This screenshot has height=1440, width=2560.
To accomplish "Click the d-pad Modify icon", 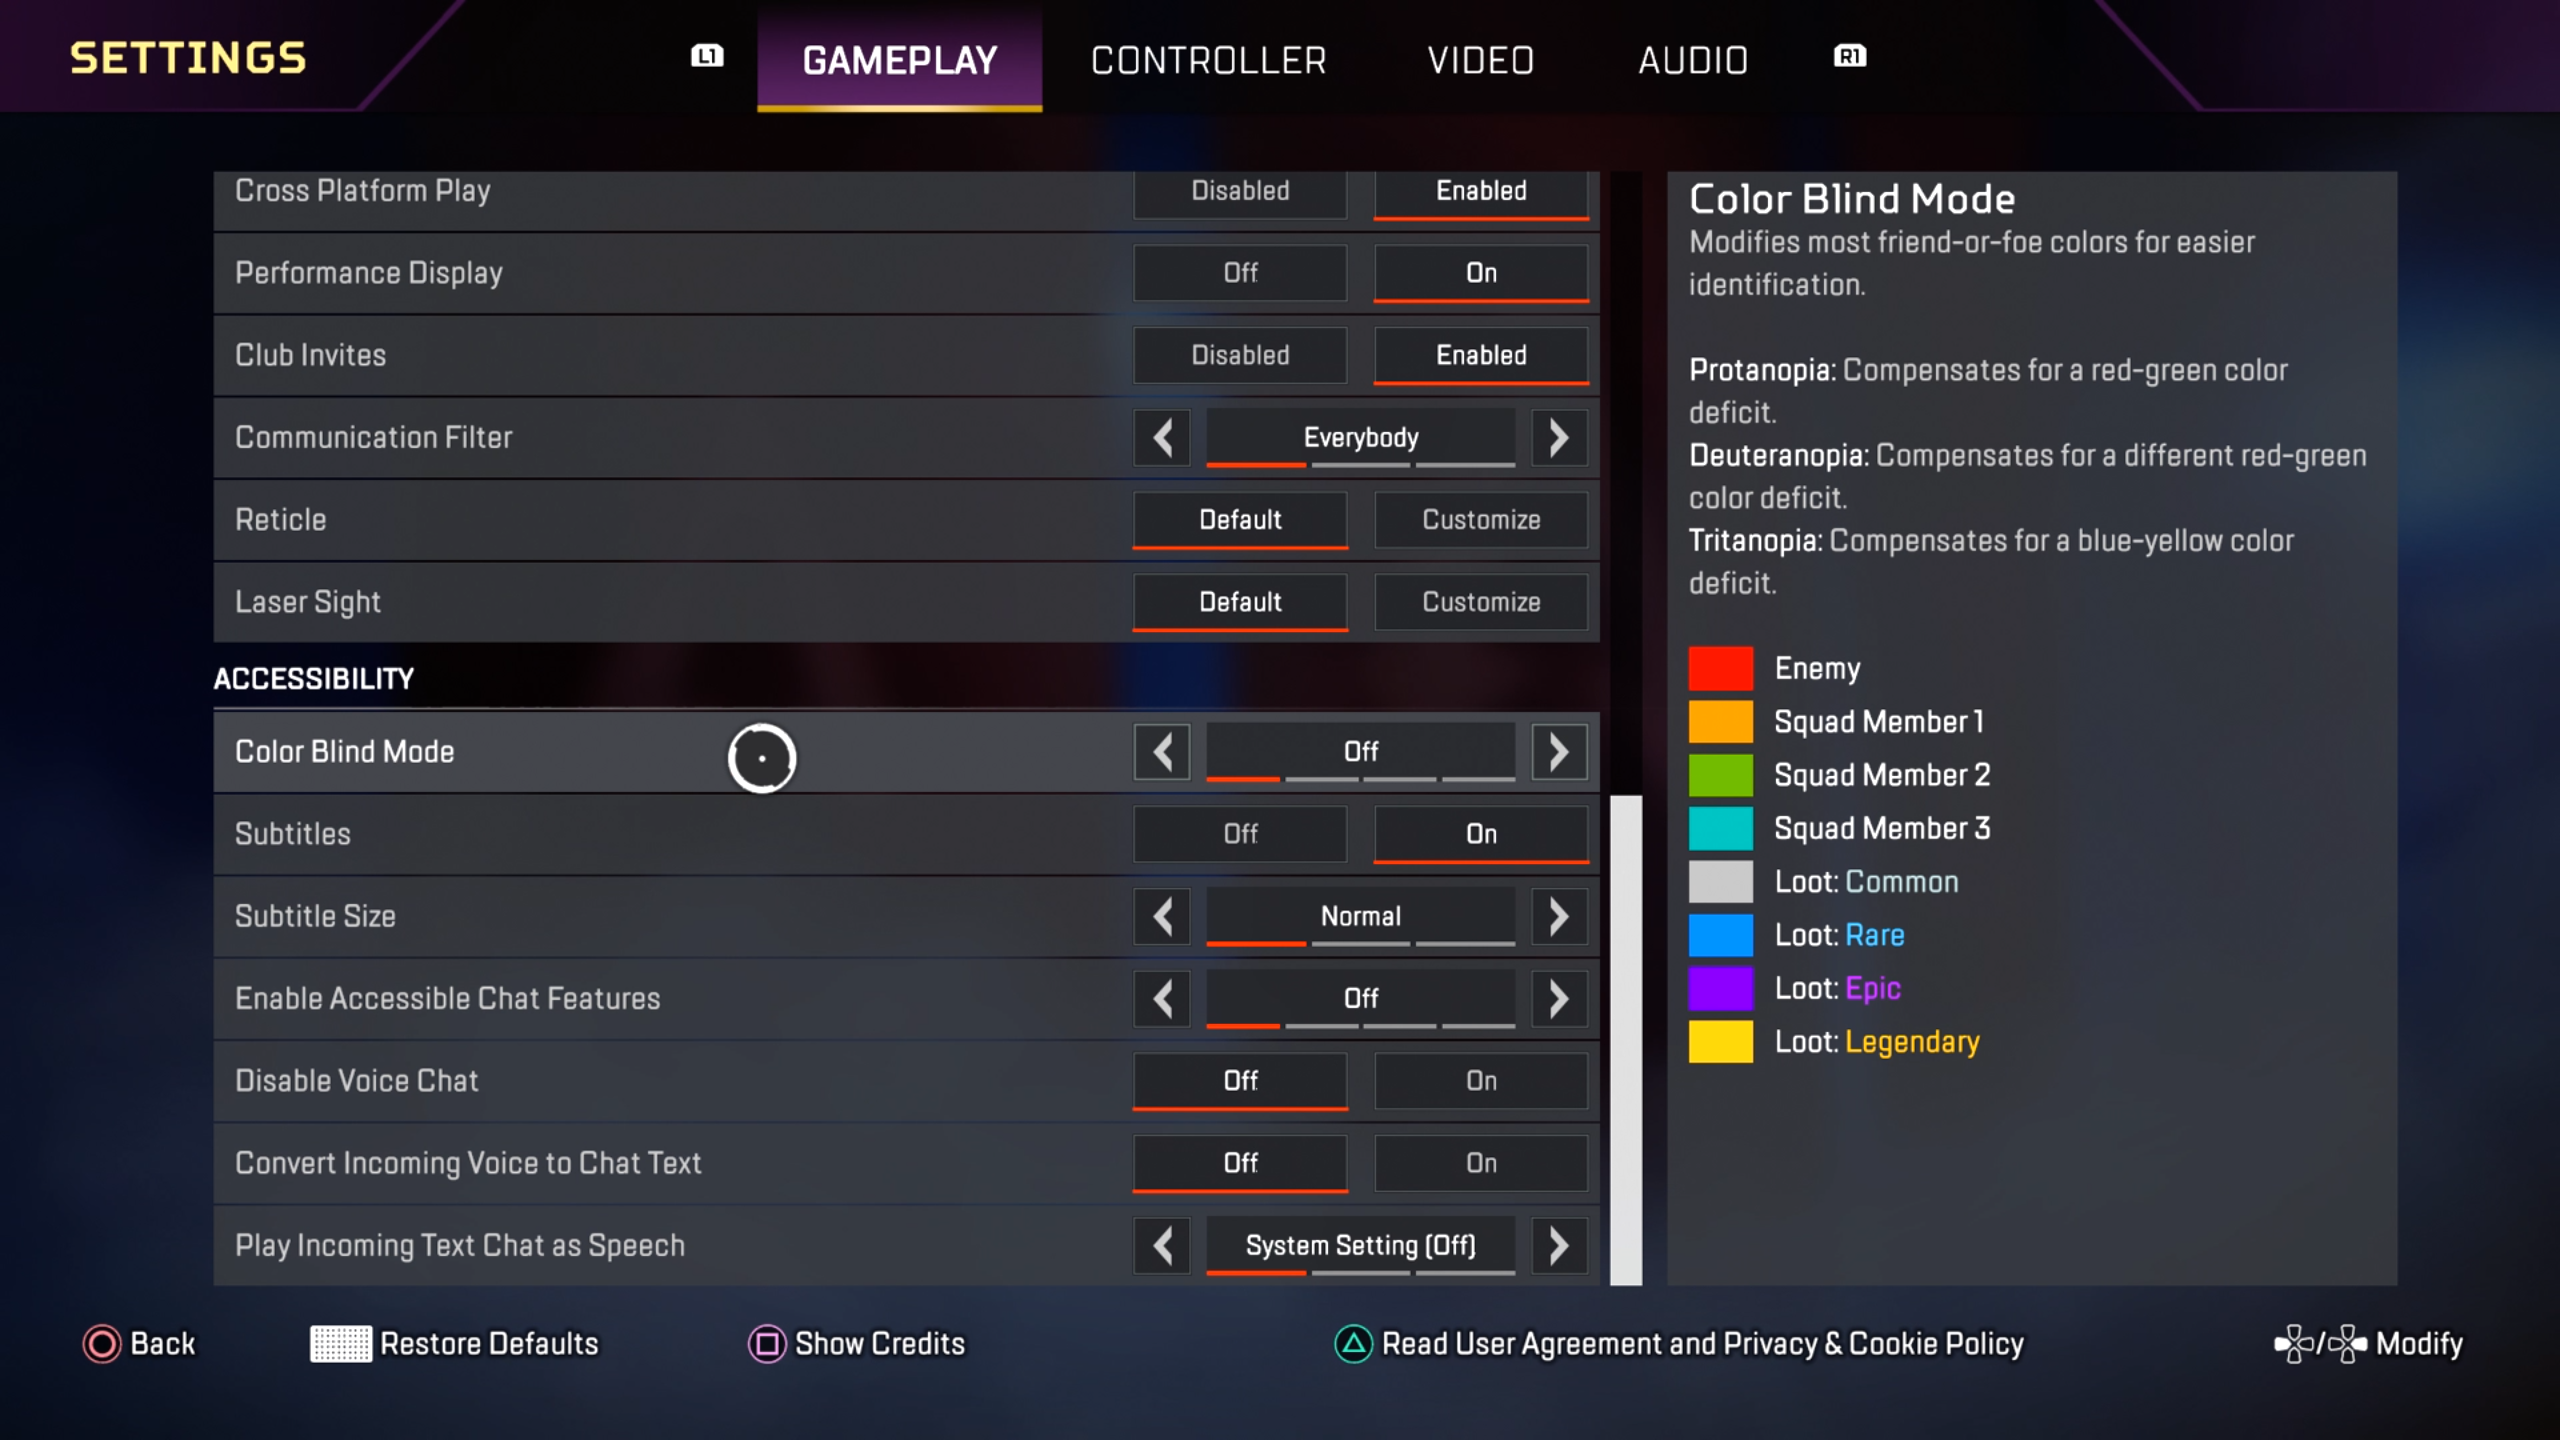I will pos(2321,1344).
